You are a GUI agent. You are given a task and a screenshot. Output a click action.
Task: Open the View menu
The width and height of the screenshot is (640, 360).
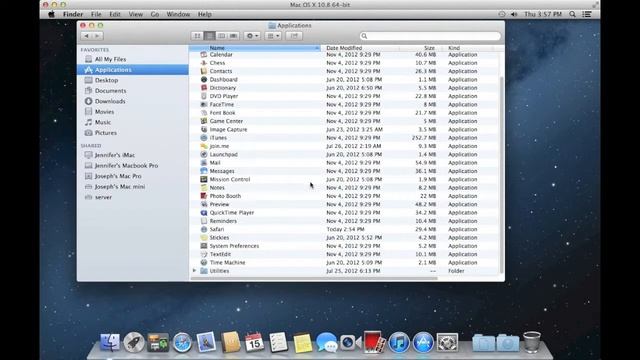136,14
